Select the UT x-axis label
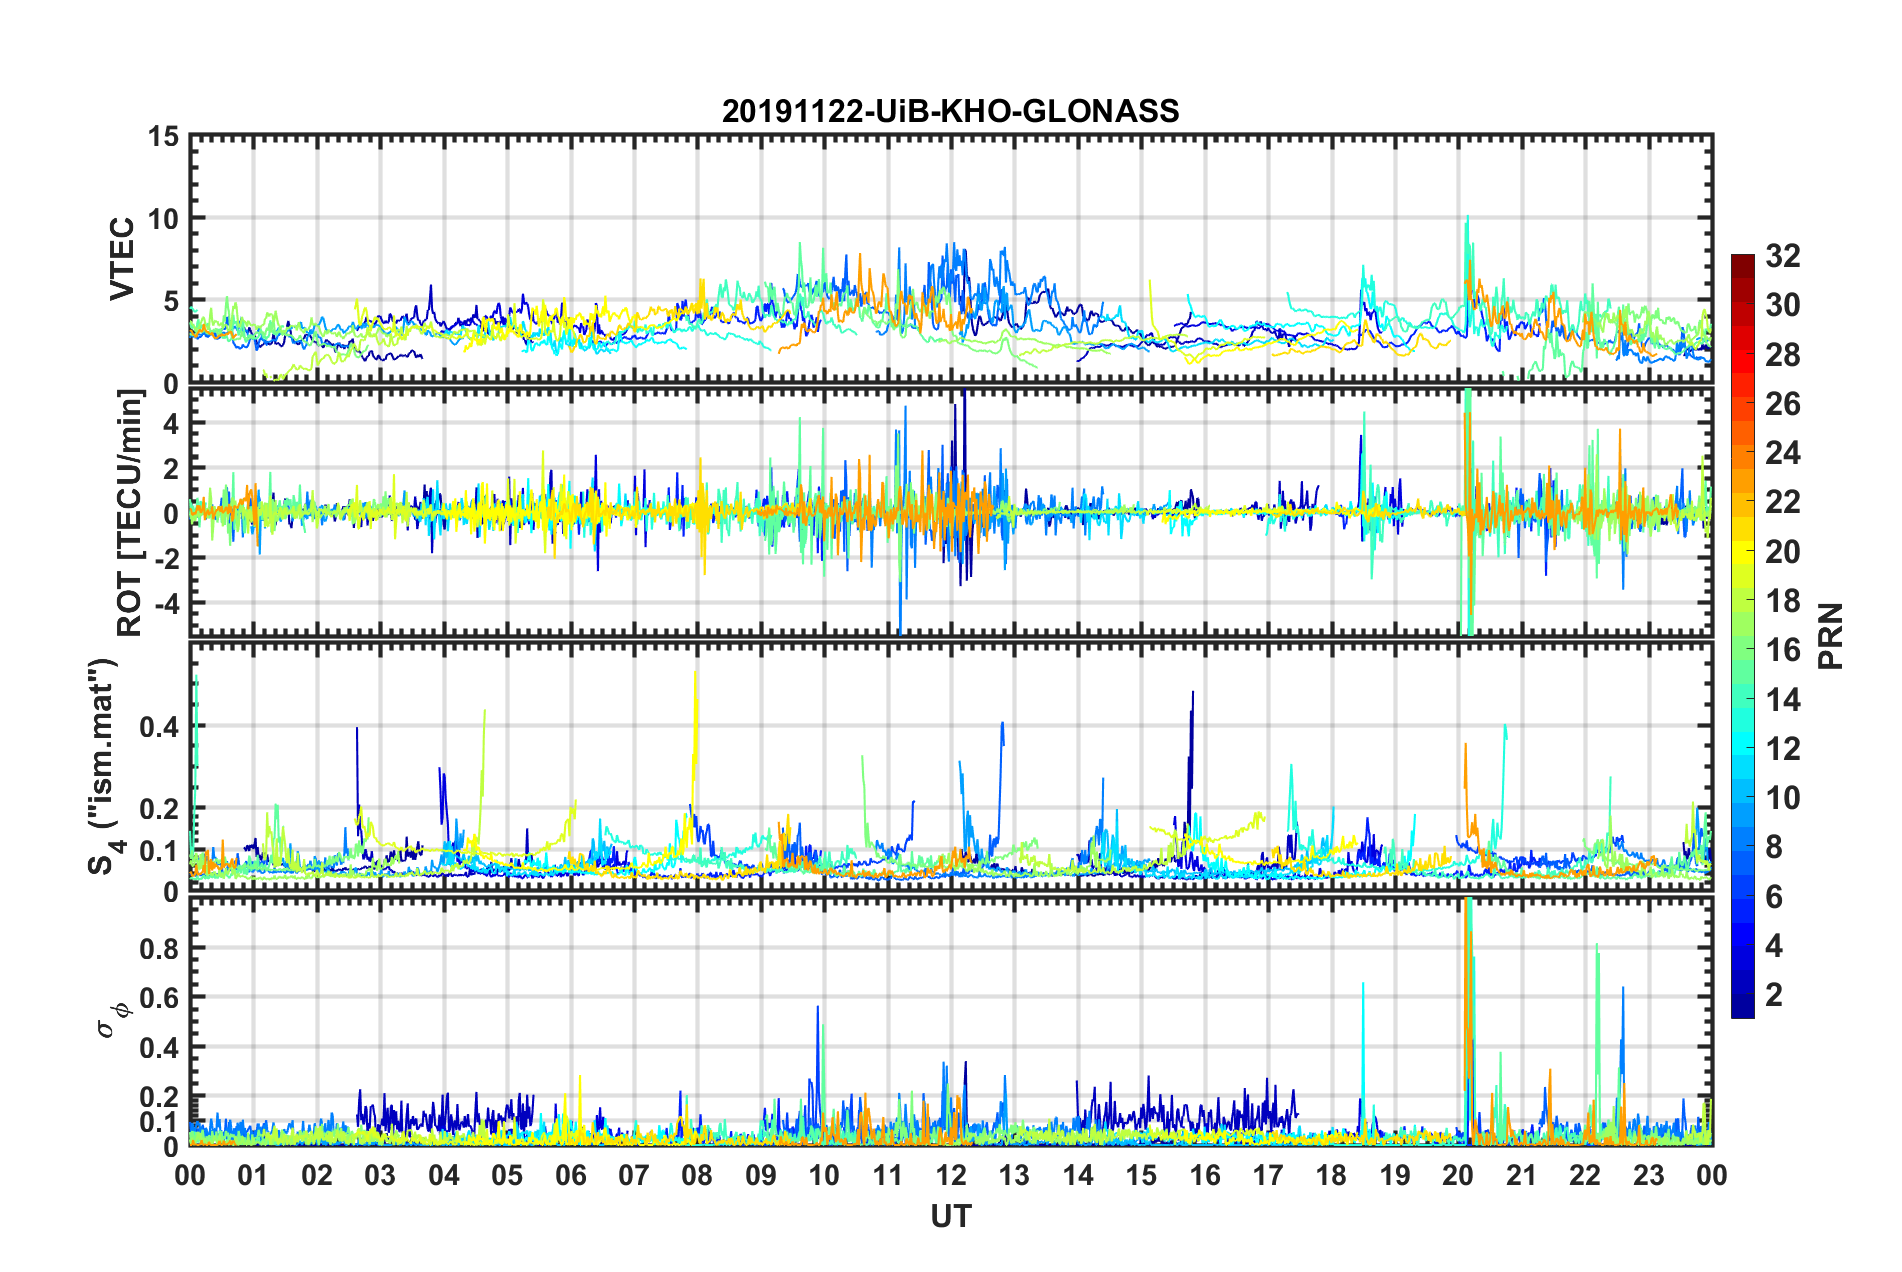This screenshot has width=1902, height=1272. (x=950, y=1216)
